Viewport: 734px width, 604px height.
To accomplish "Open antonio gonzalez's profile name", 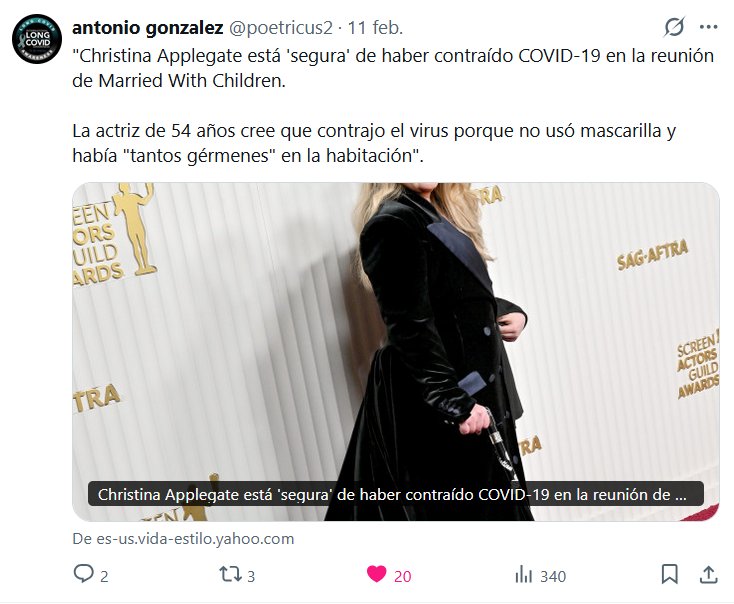I will point(147,28).
